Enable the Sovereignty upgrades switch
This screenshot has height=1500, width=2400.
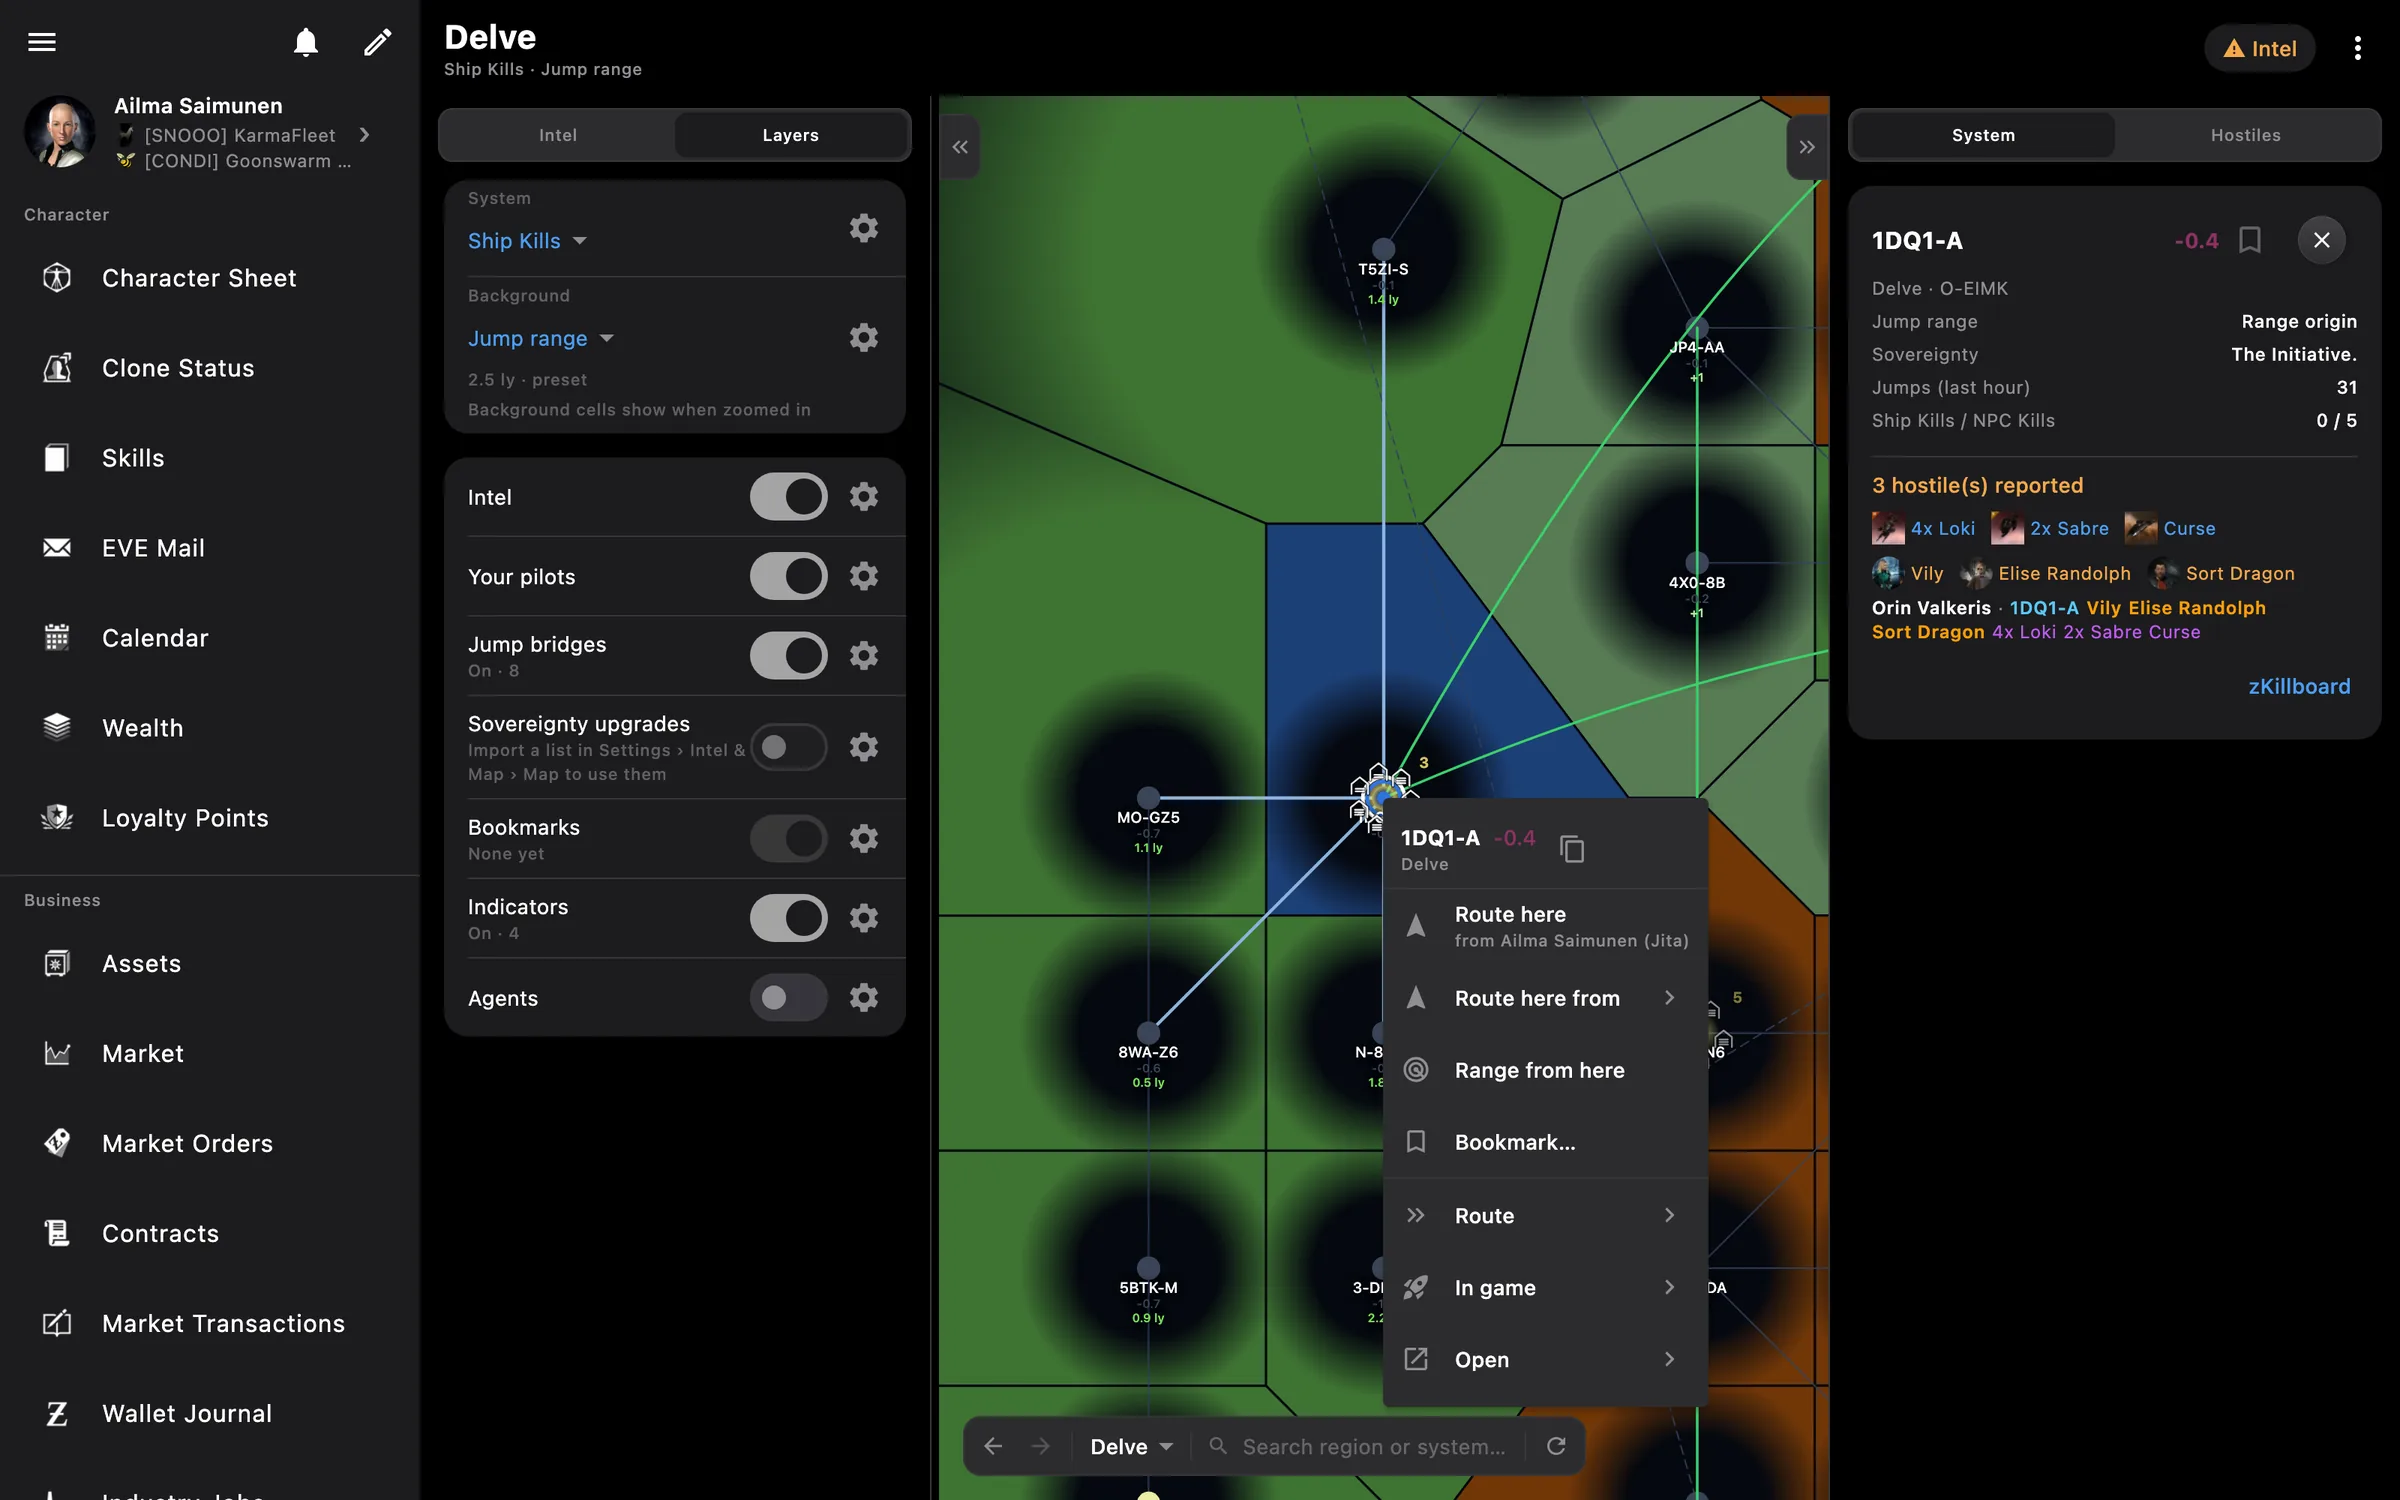click(789, 747)
